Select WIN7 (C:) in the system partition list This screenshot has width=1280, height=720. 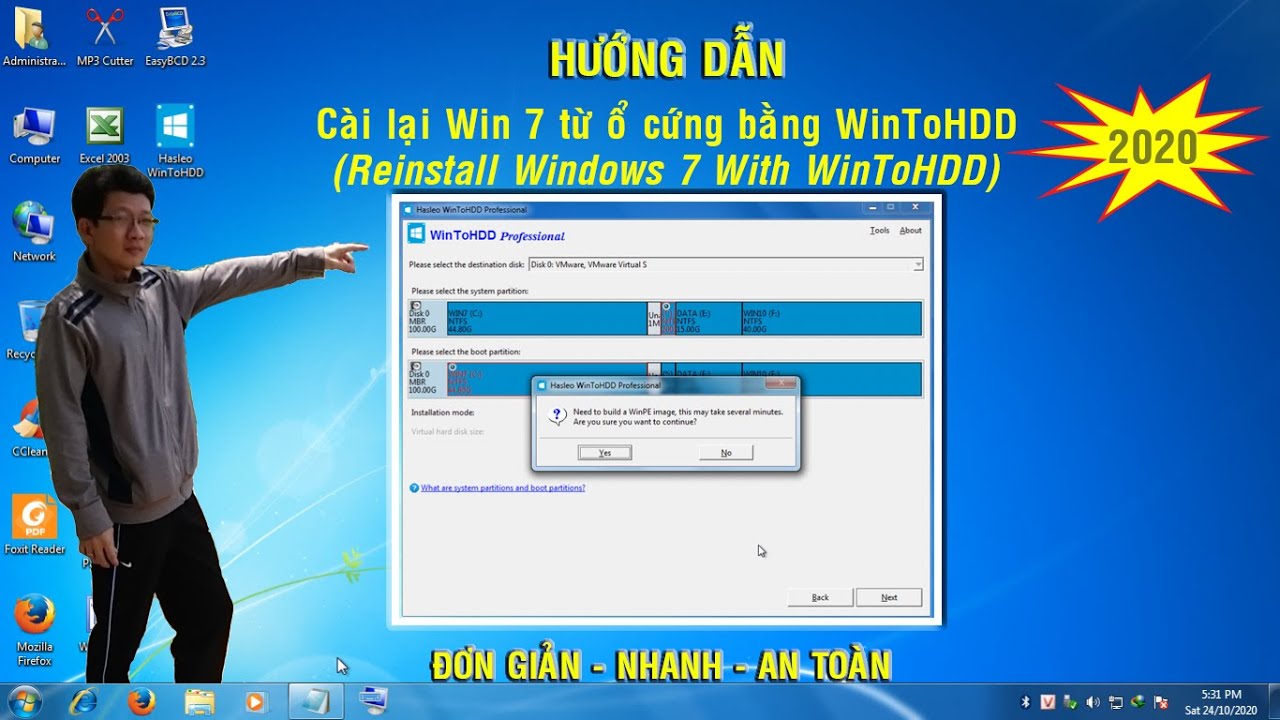pyautogui.click(x=547, y=318)
